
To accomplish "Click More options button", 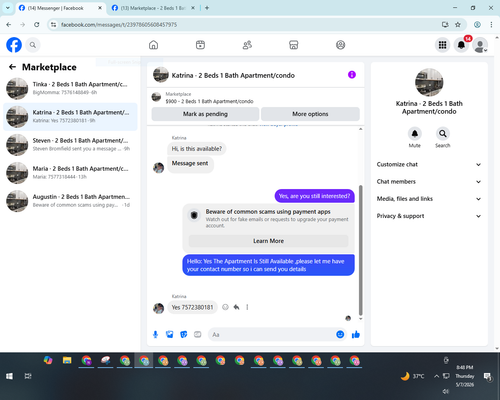I will pos(310,114).
